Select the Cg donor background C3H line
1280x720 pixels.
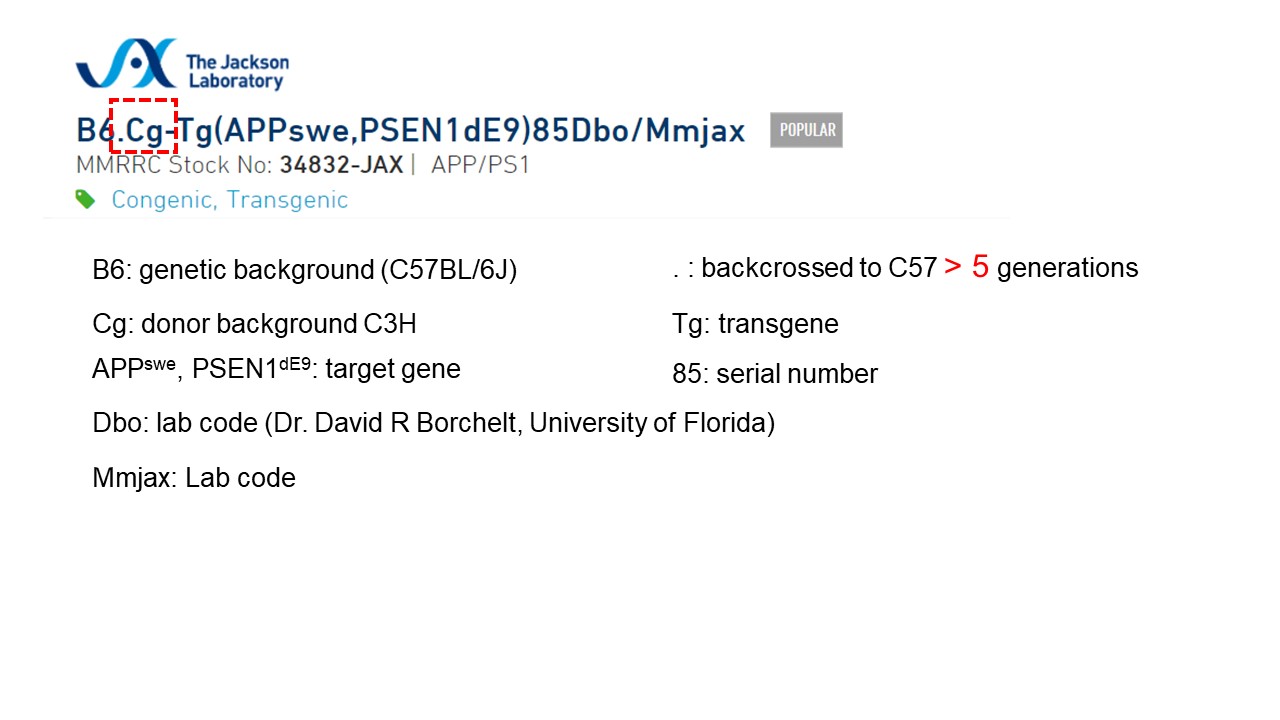(254, 324)
